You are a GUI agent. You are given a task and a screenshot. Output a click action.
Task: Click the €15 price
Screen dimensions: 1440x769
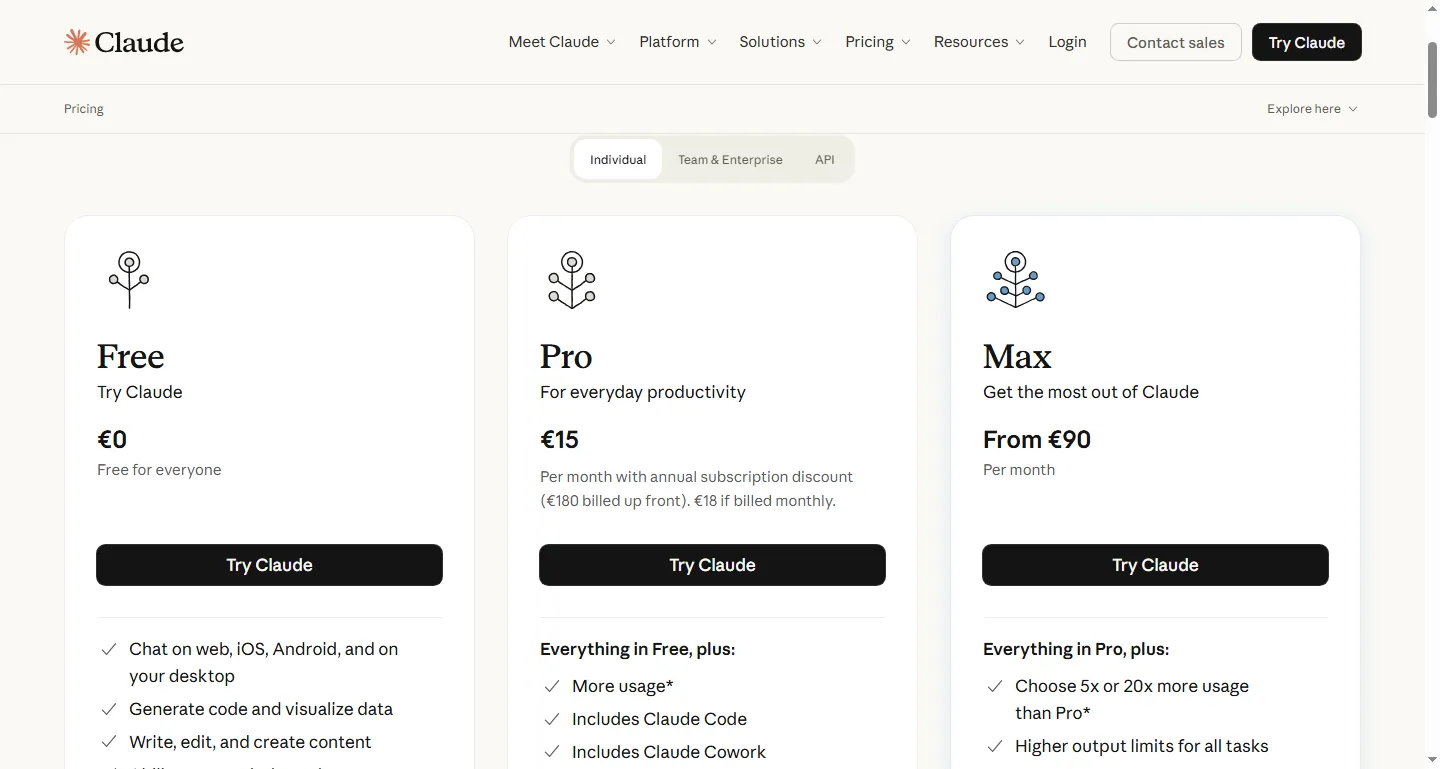[560, 440]
